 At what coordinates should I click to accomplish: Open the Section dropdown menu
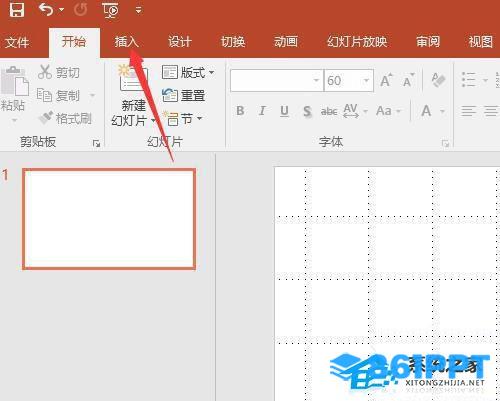pos(199,118)
